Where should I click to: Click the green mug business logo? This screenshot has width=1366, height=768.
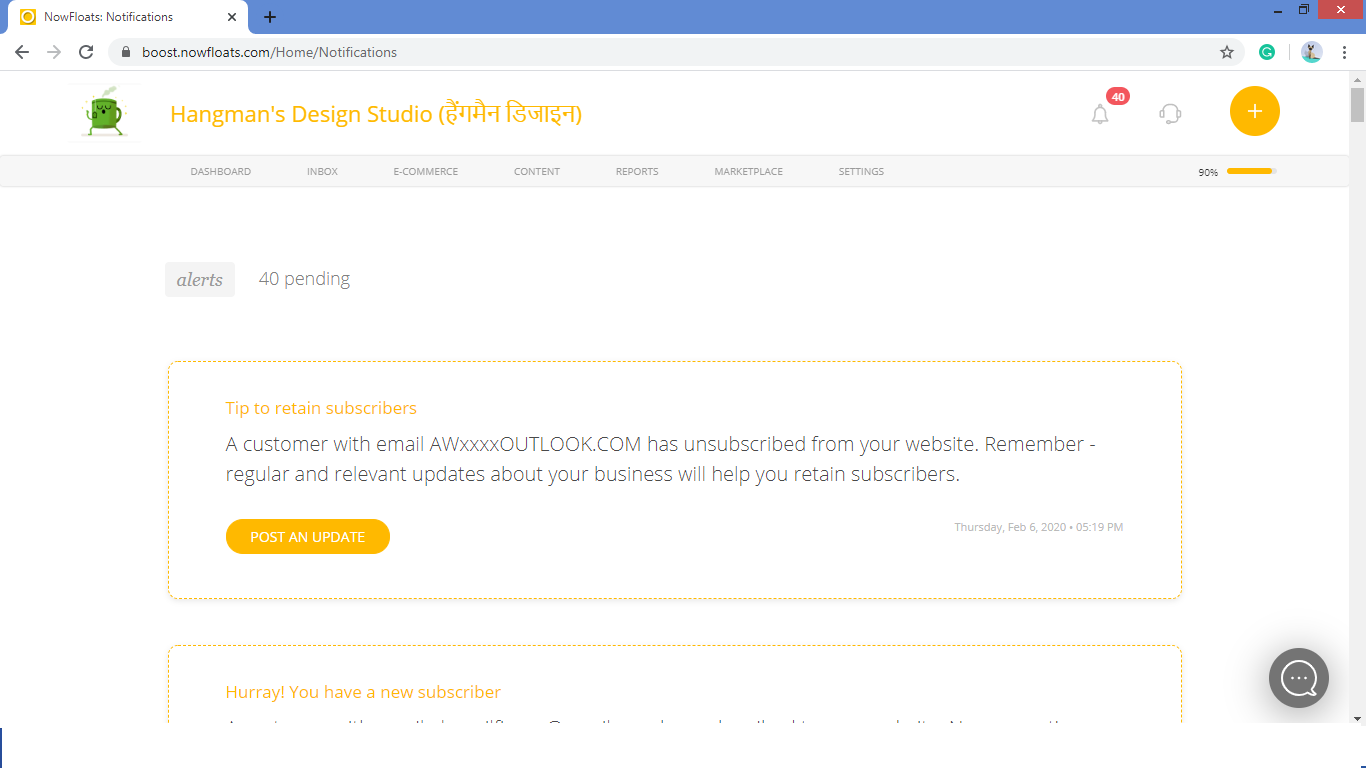(x=105, y=113)
